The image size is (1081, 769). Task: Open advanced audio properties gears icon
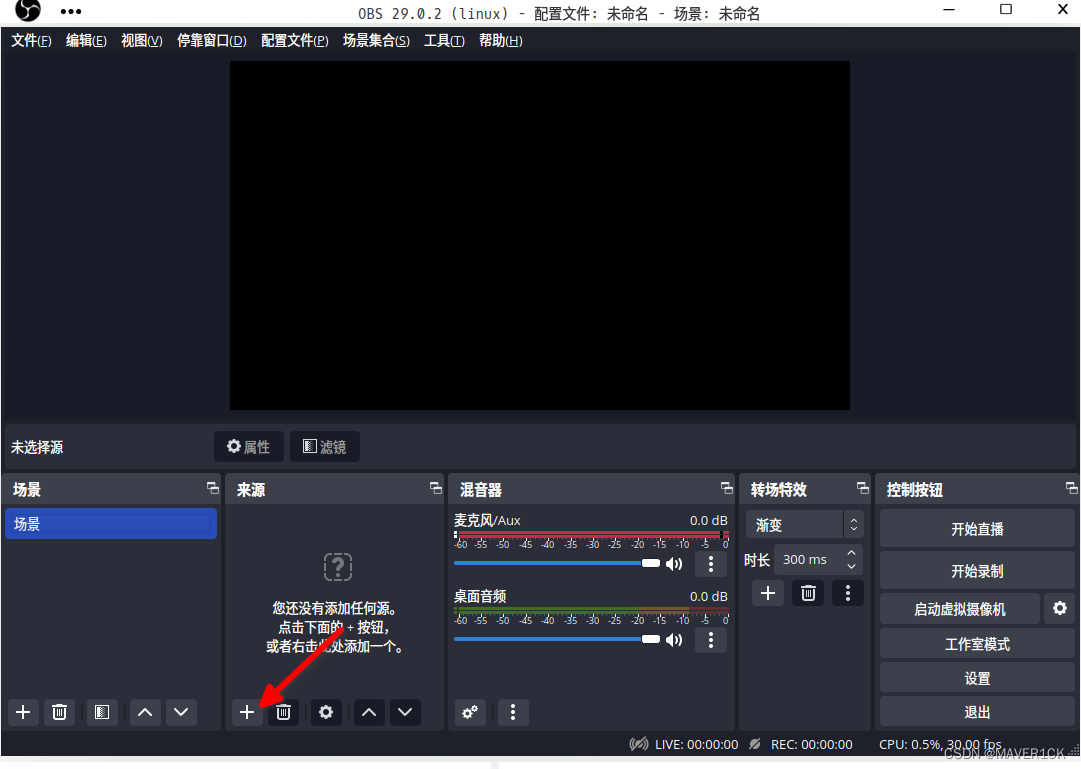[470, 712]
